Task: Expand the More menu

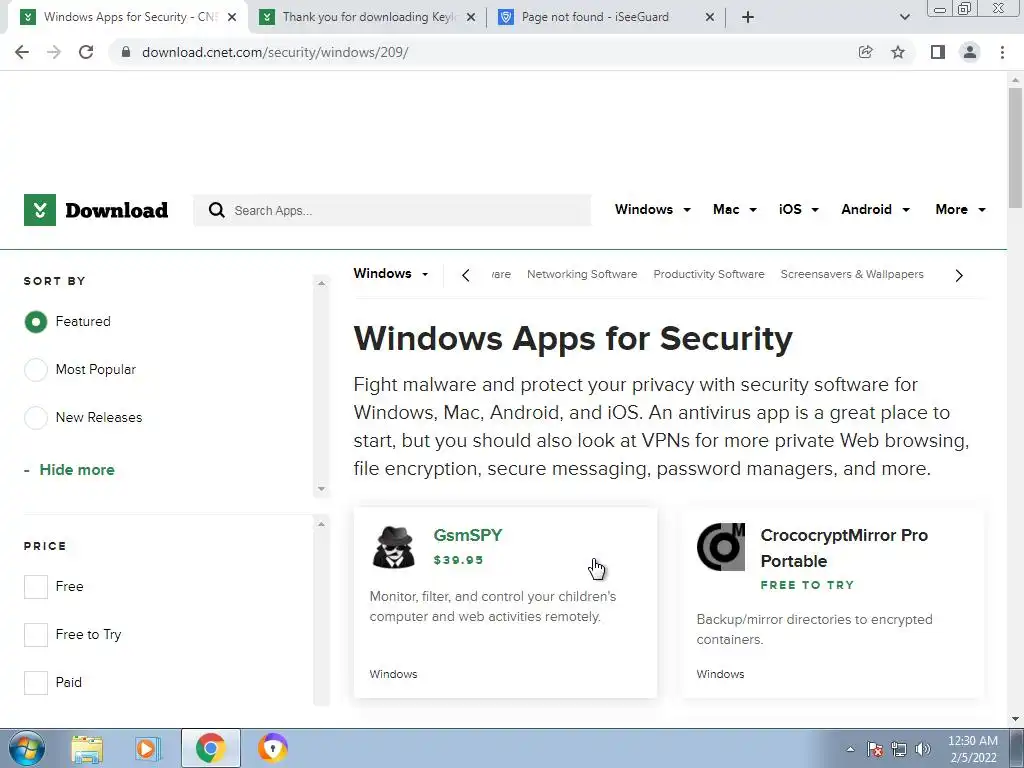Action: [x=960, y=210]
